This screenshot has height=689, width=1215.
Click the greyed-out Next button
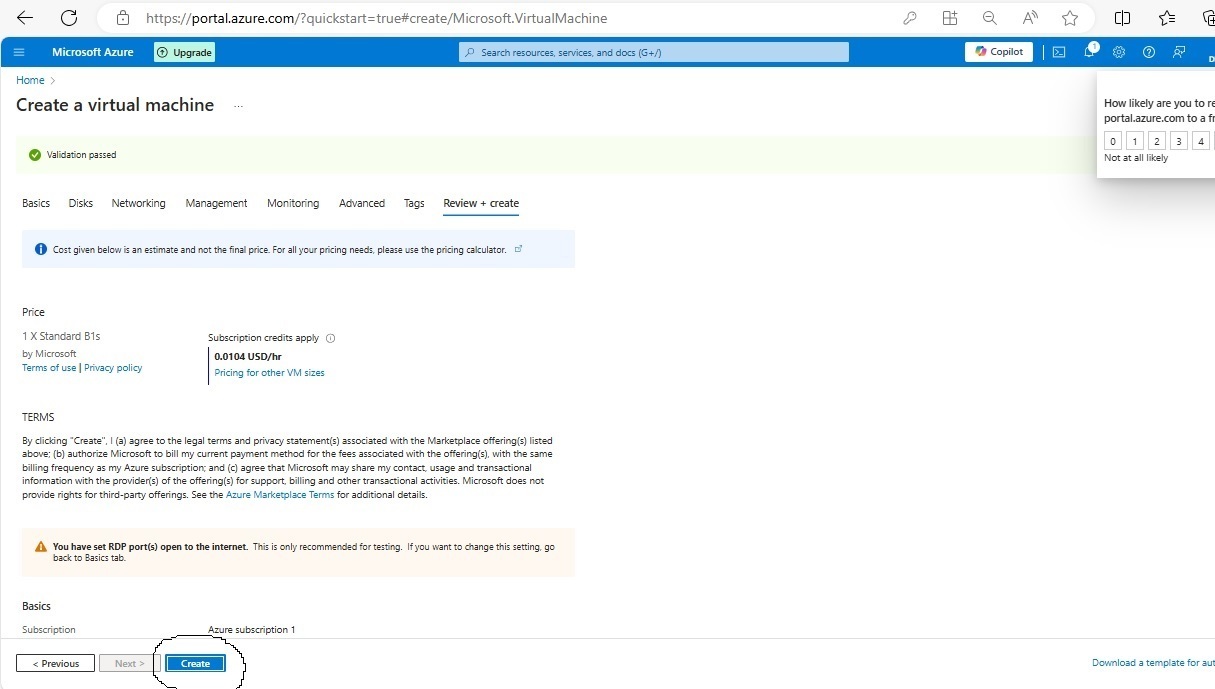pos(129,663)
